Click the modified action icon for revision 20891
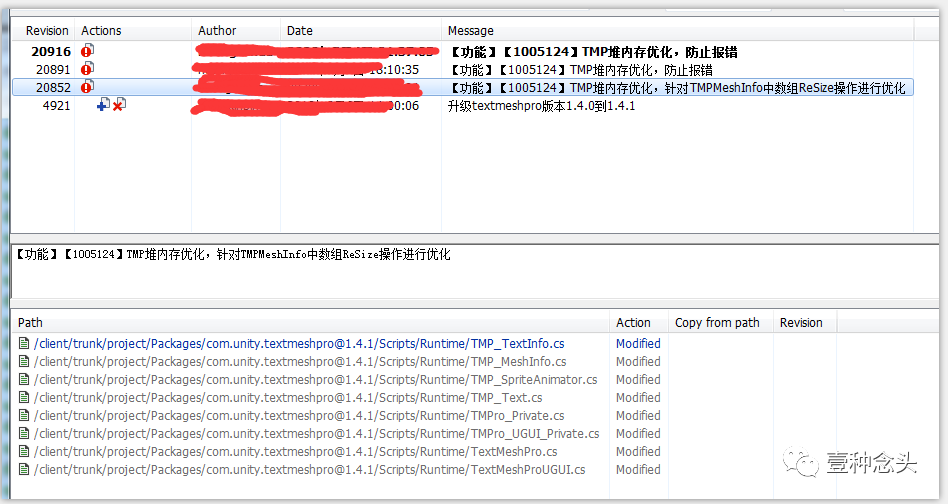The height and width of the screenshot is (504, 948). pyautogui.click(x=88, y=69)
